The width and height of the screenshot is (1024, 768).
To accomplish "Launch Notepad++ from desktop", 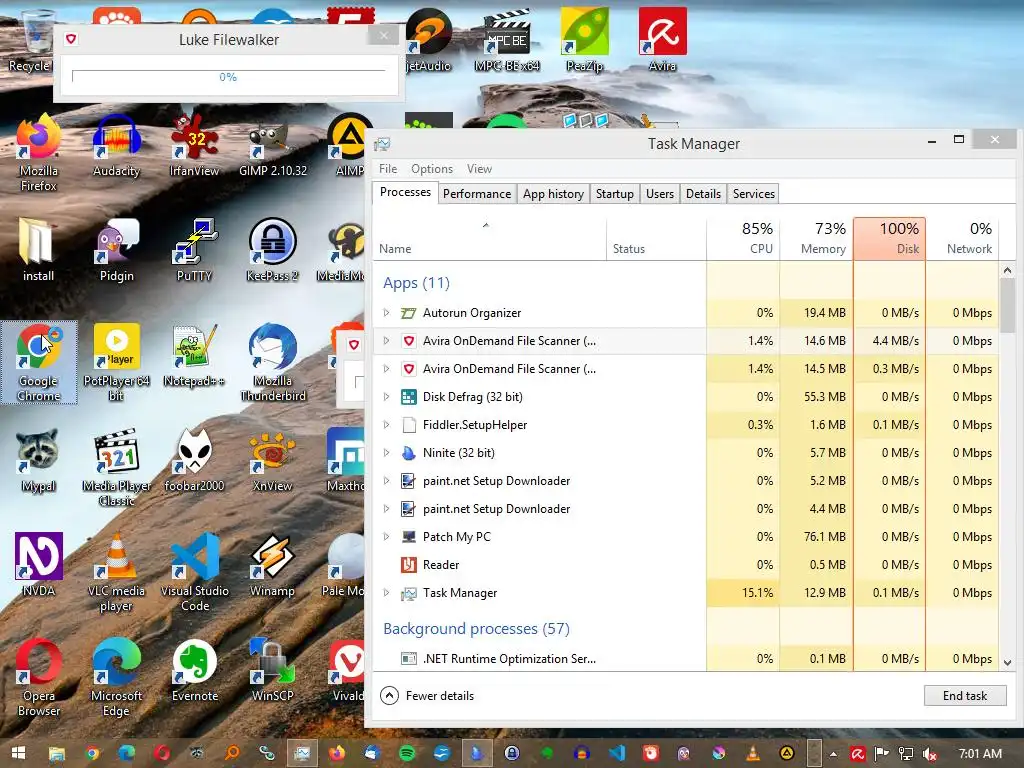I will [x=194, y=356].
